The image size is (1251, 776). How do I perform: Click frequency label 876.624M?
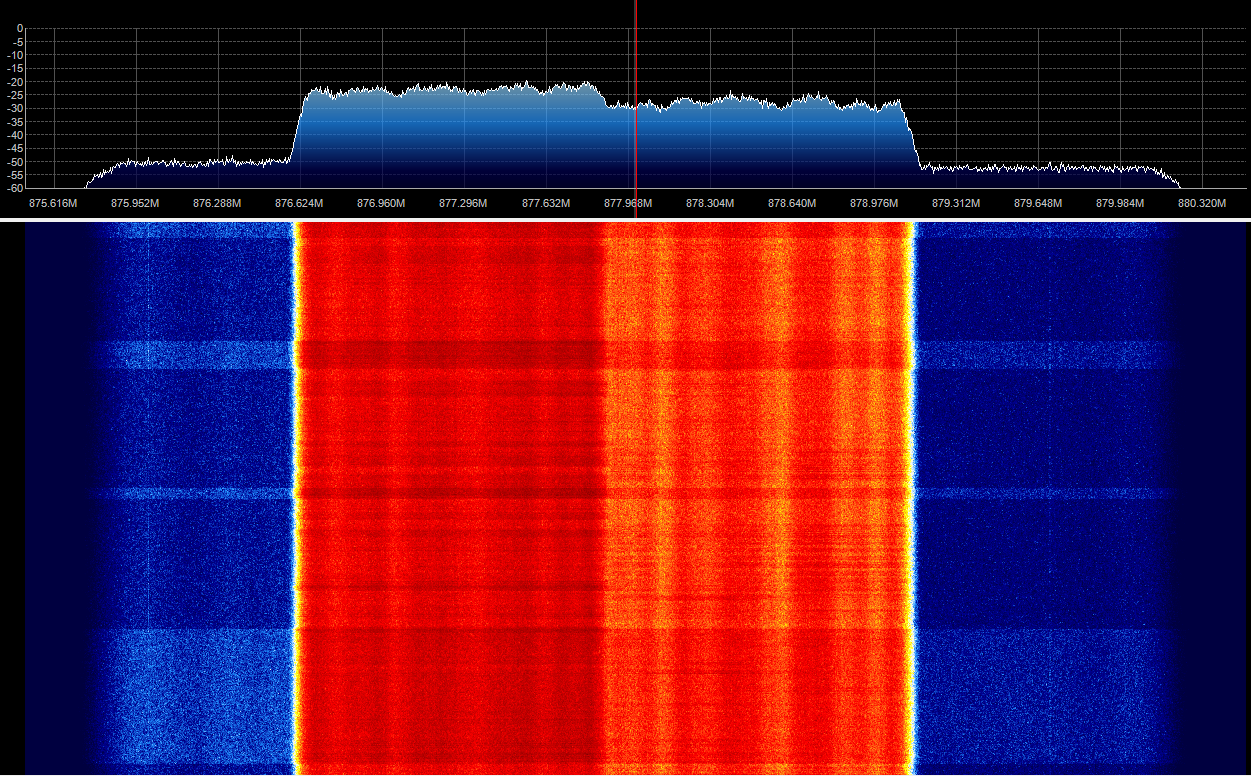[299, 203]
